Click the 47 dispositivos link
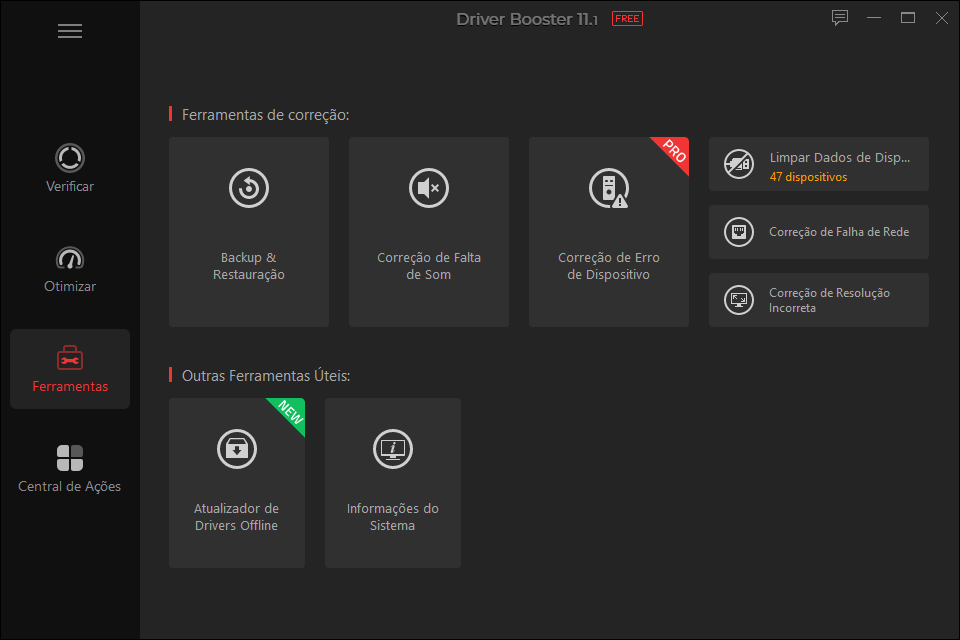Screen dimensions: 960x640 click(808, 177)
